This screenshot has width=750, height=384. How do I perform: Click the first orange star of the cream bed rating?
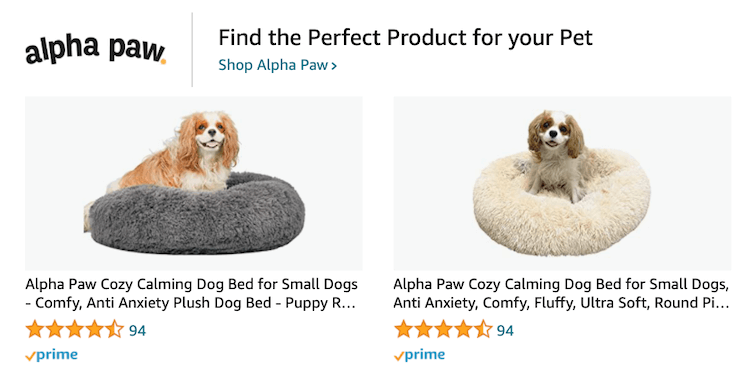(403, 330)
